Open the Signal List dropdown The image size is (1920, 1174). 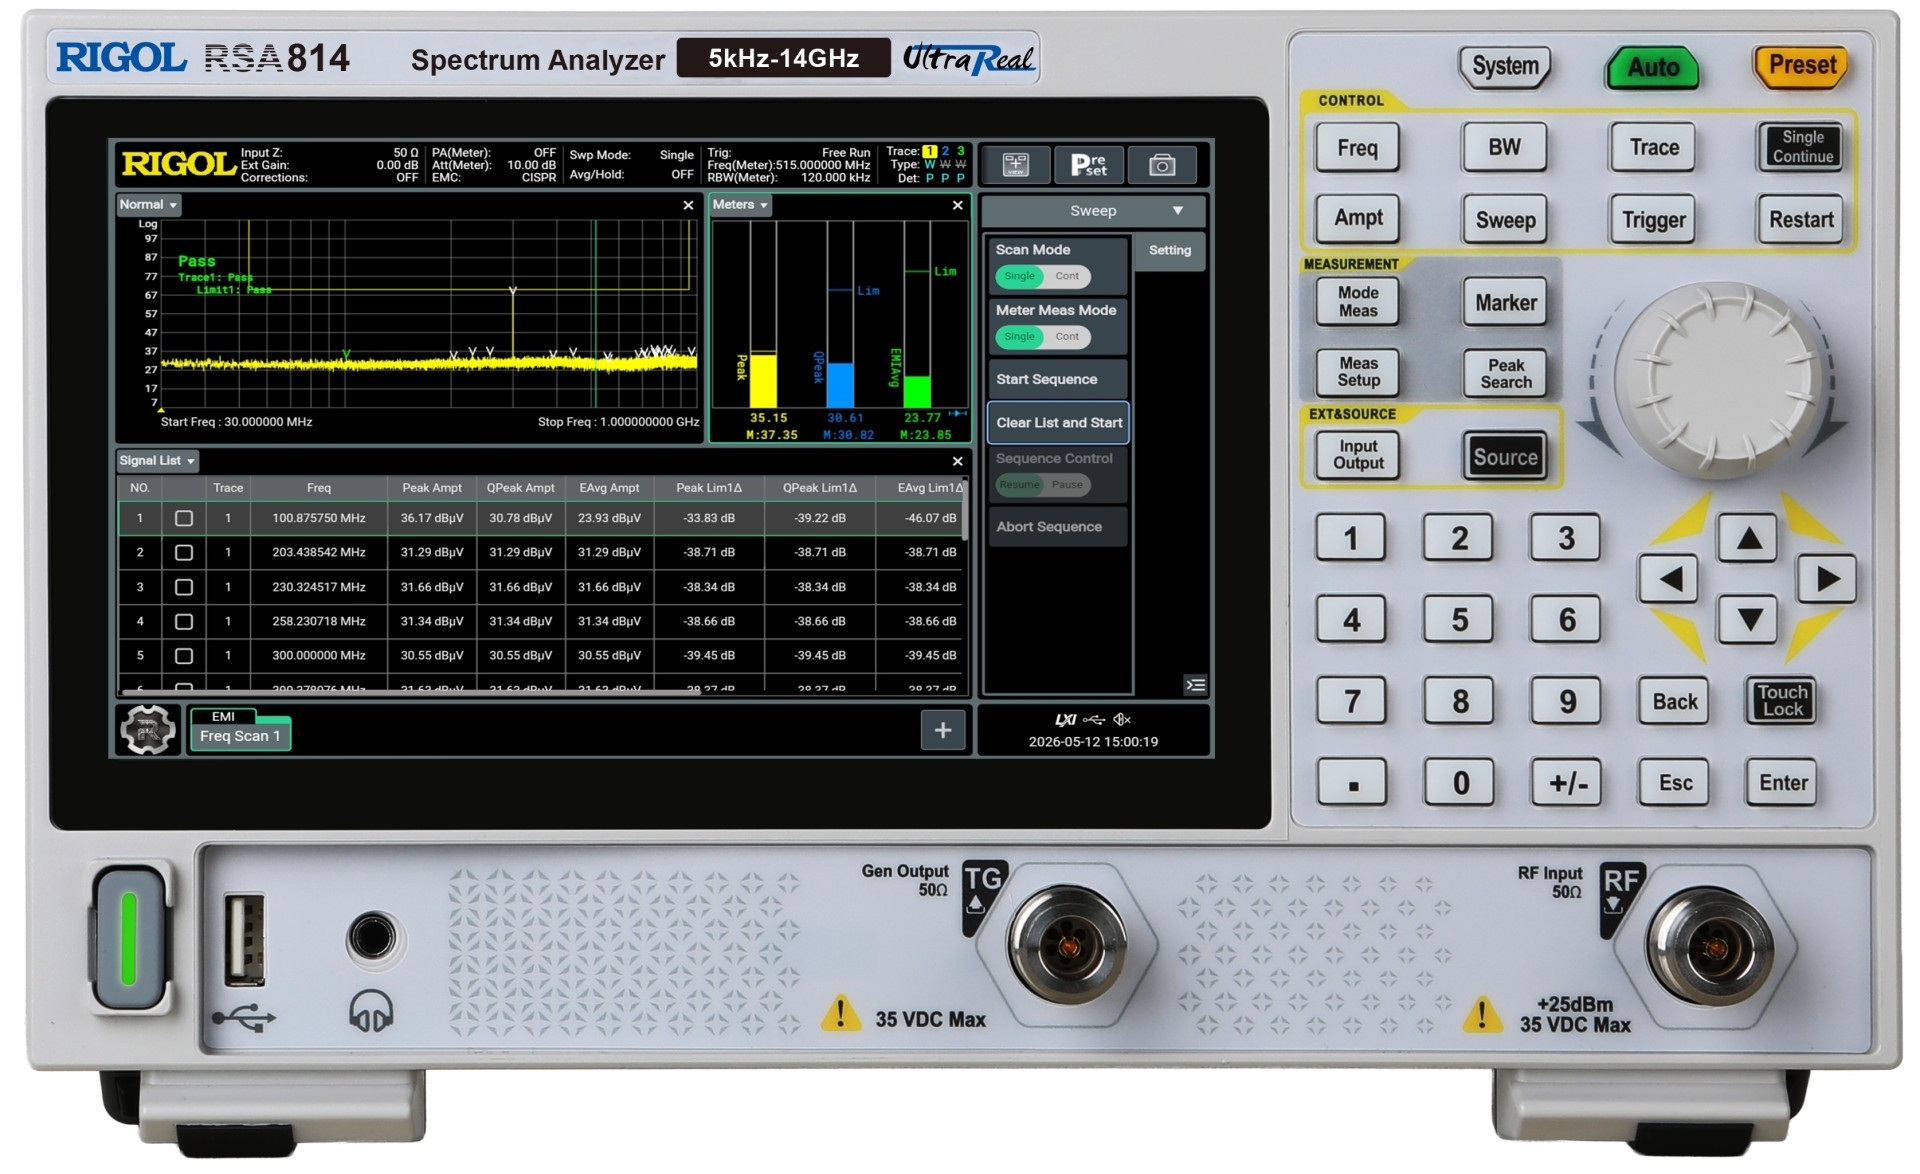point(157,461)
